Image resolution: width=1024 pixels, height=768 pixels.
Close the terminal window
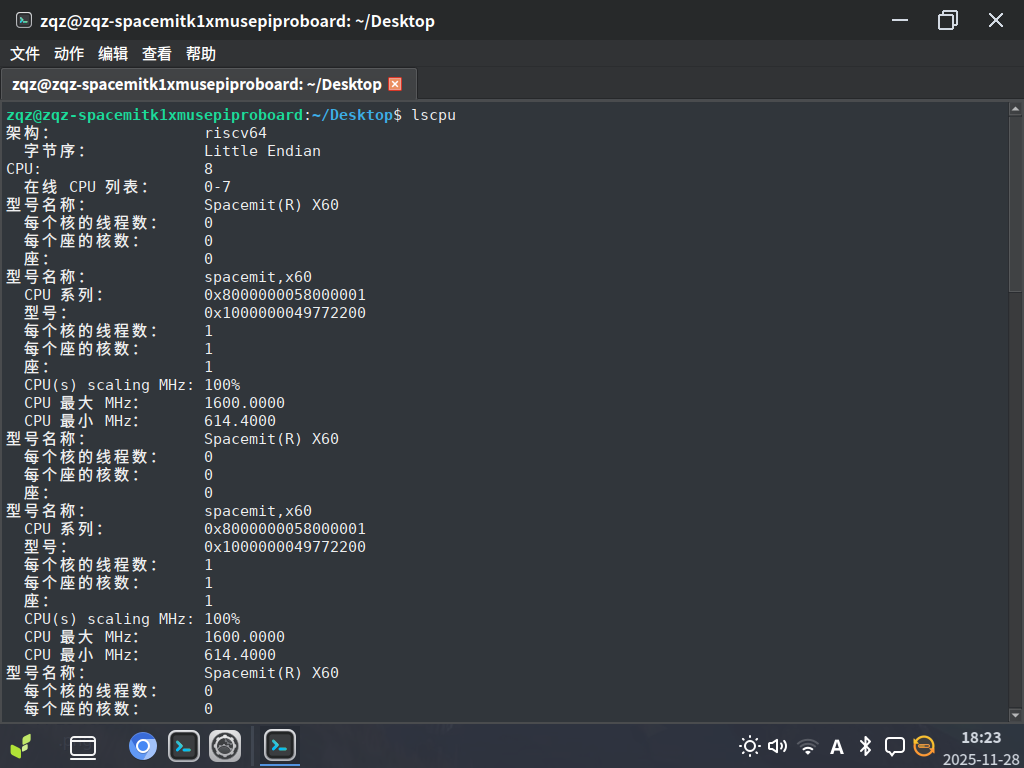coord(995,20)
